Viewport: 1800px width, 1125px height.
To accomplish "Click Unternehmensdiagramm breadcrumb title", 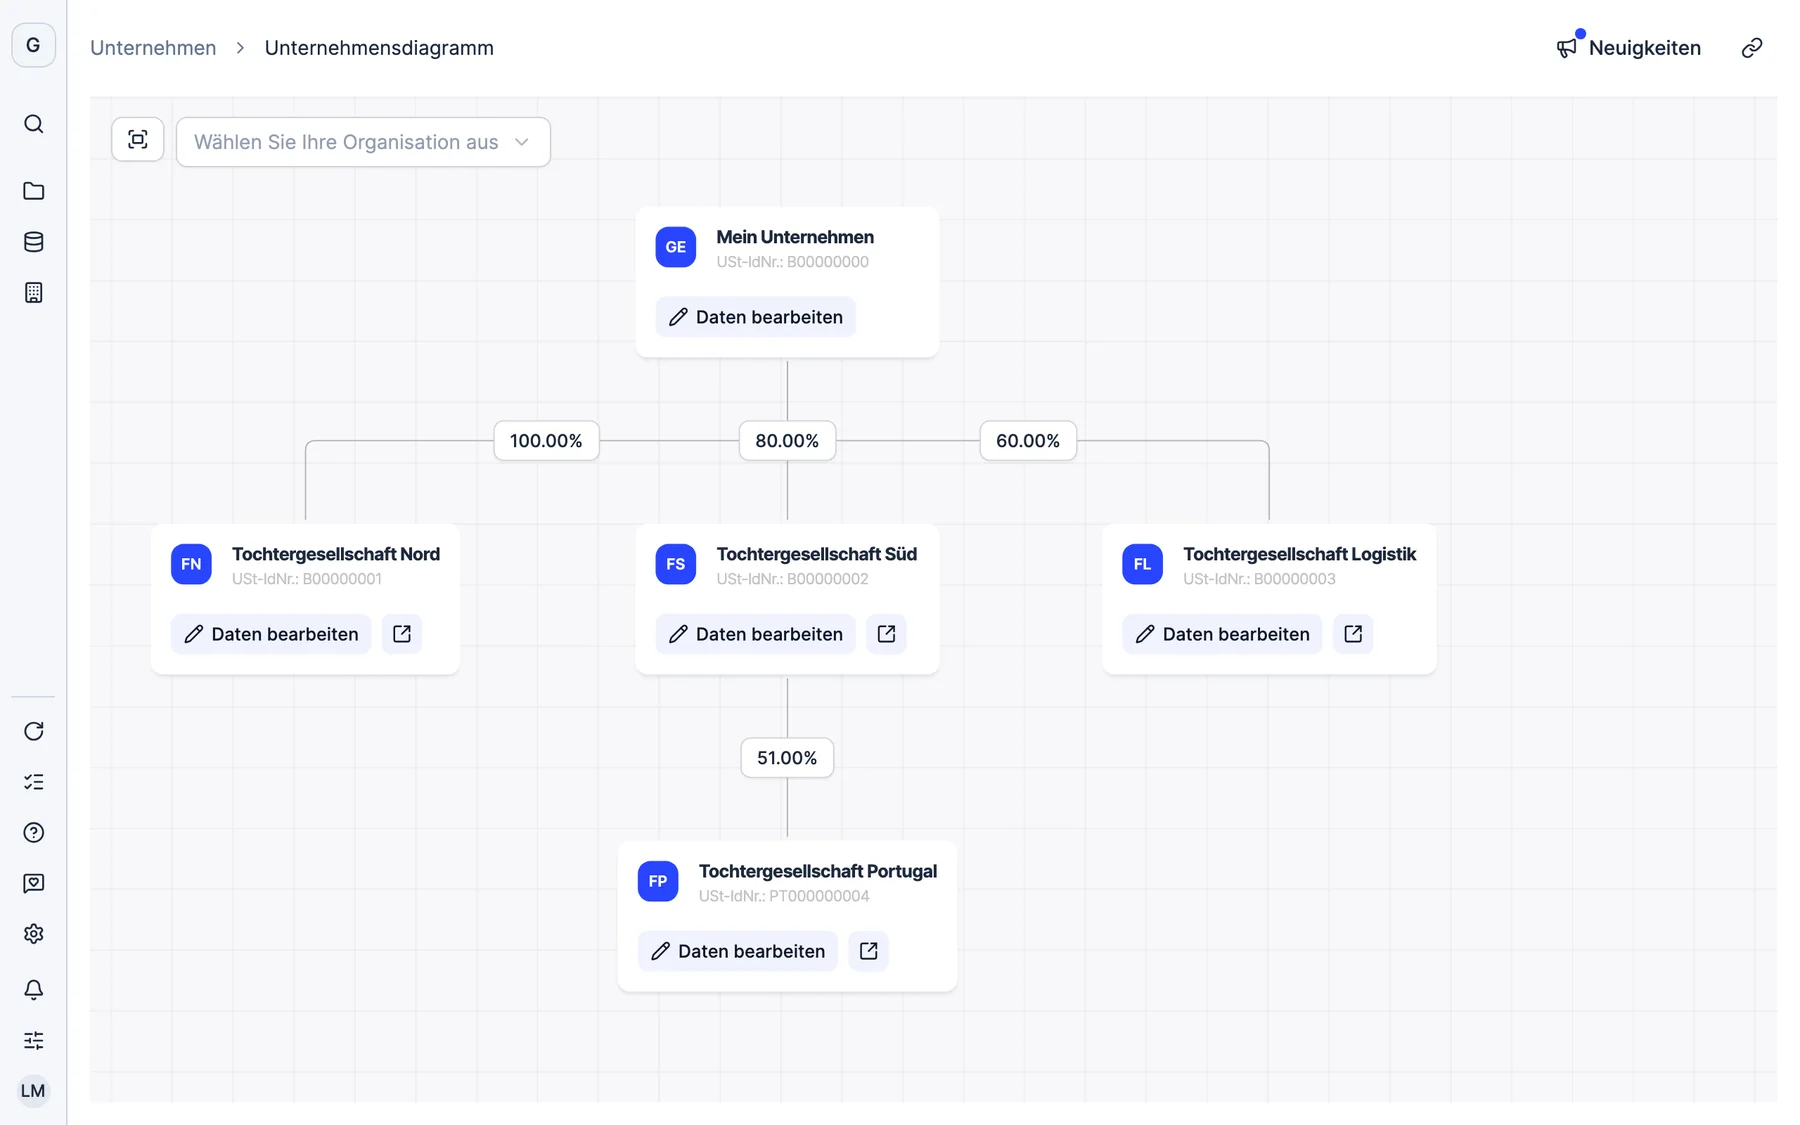I will (x=379, y=48).
